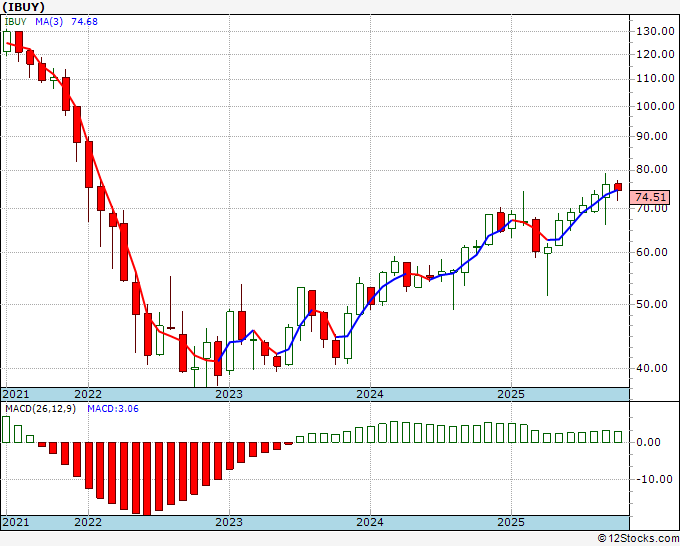The height and width of the screenshot is (546, 680).
Task: Click the 100.00 price axis label
Action: (655, 106)
